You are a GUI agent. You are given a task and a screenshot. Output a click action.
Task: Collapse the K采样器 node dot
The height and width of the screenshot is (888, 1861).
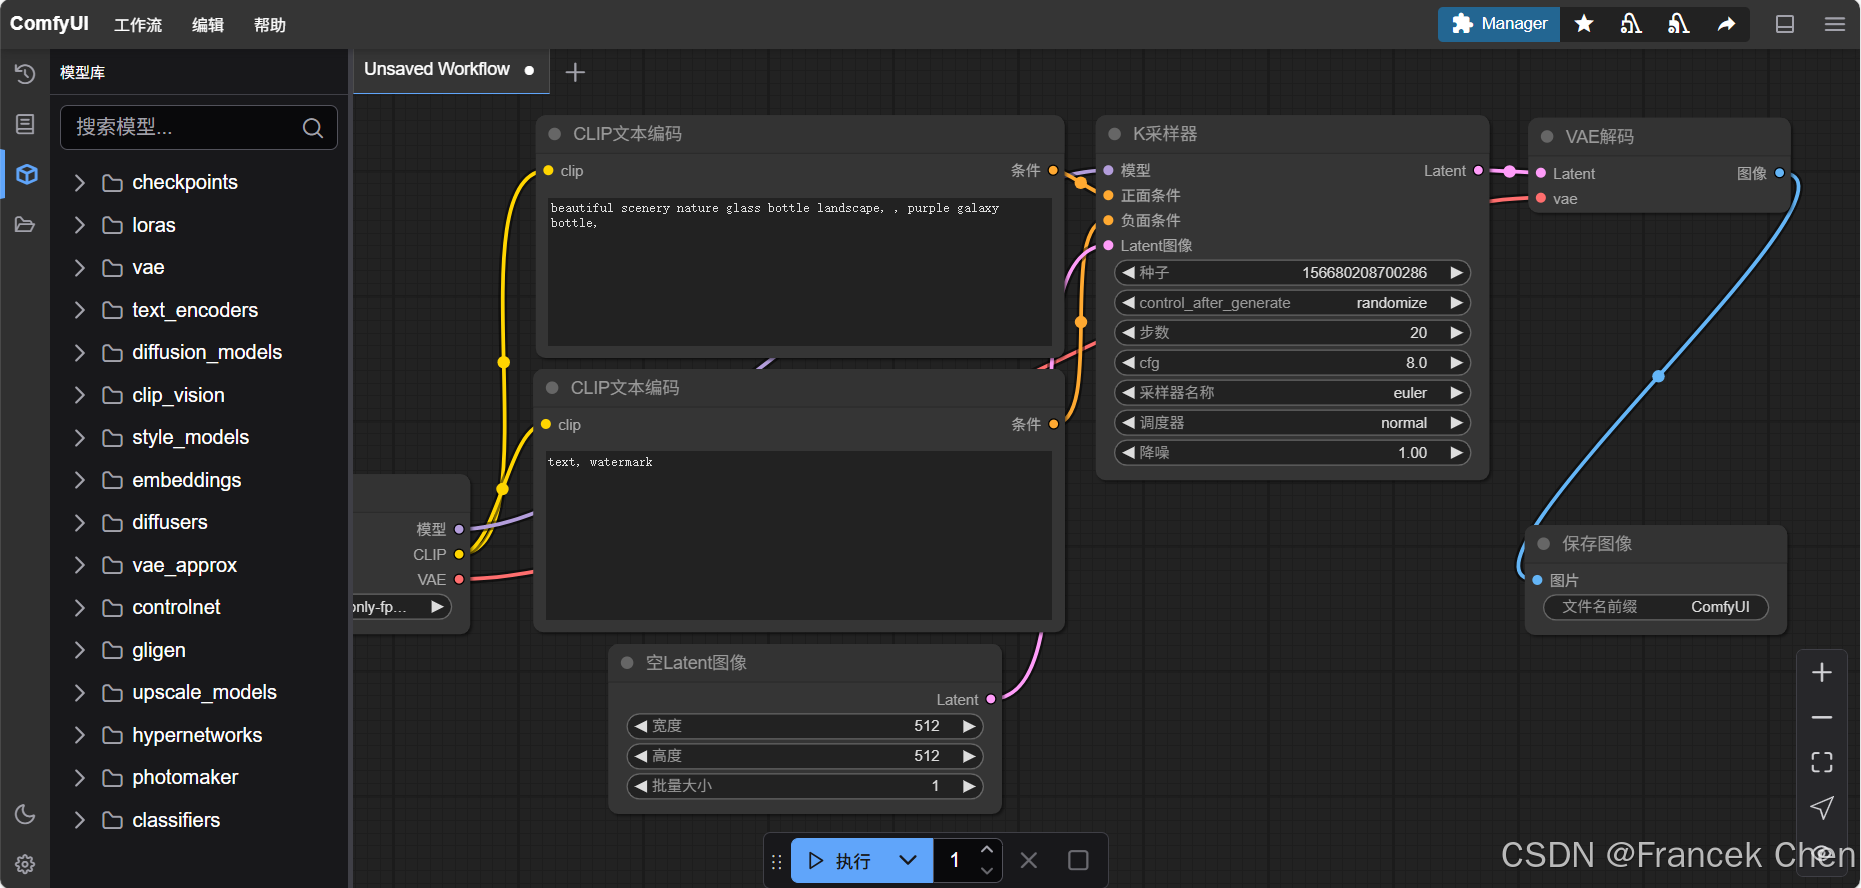(x=1114, y=134)
